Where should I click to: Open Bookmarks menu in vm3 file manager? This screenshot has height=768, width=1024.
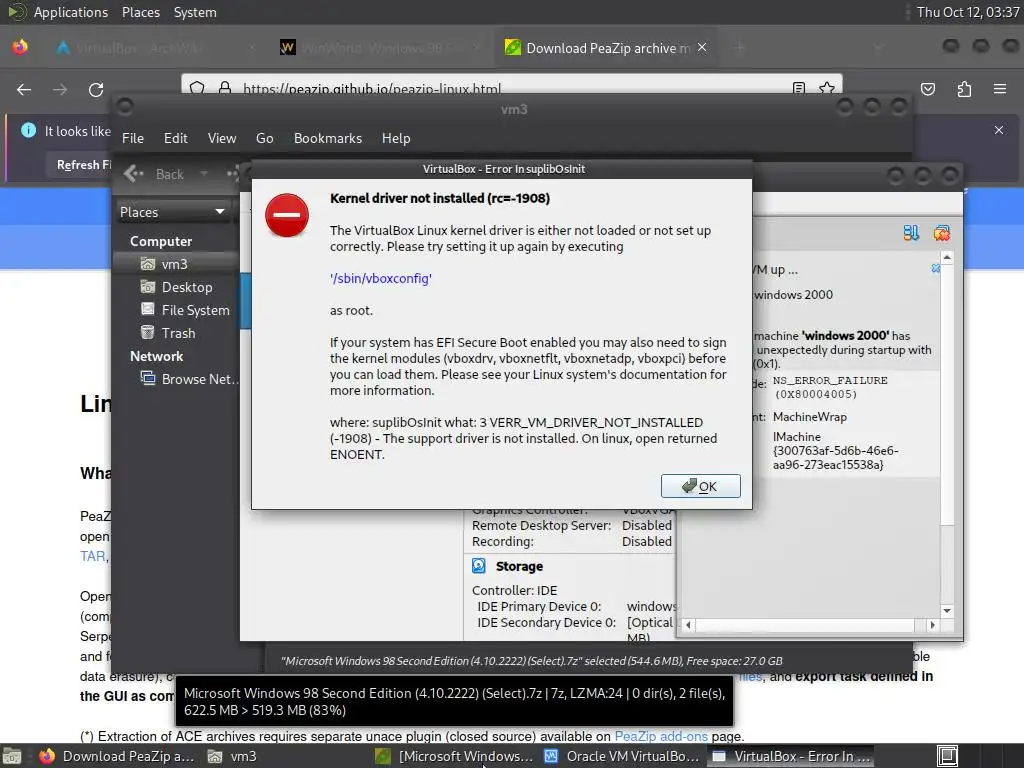tap(328, 138)
